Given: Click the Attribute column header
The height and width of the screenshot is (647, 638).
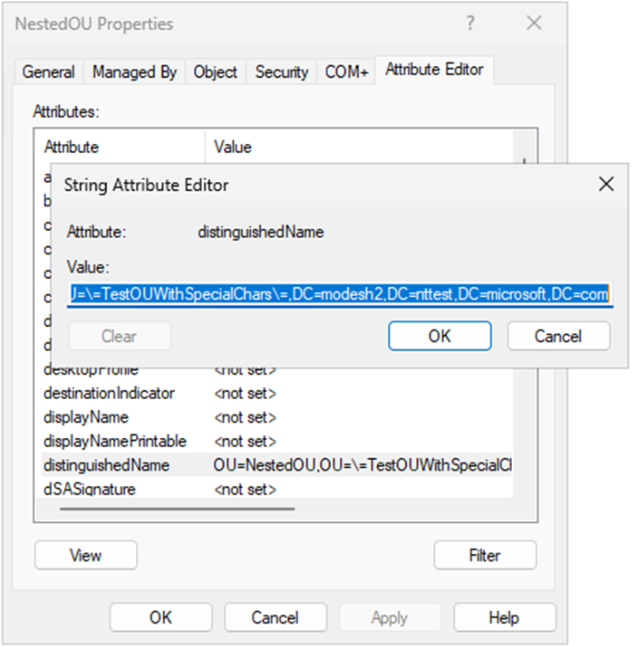Looking at the screenshot, I should (x=121, y=147).
